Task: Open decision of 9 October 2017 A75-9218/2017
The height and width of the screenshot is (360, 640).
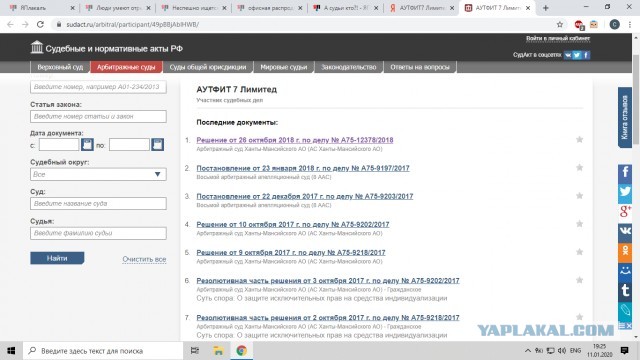Action: 291,252
